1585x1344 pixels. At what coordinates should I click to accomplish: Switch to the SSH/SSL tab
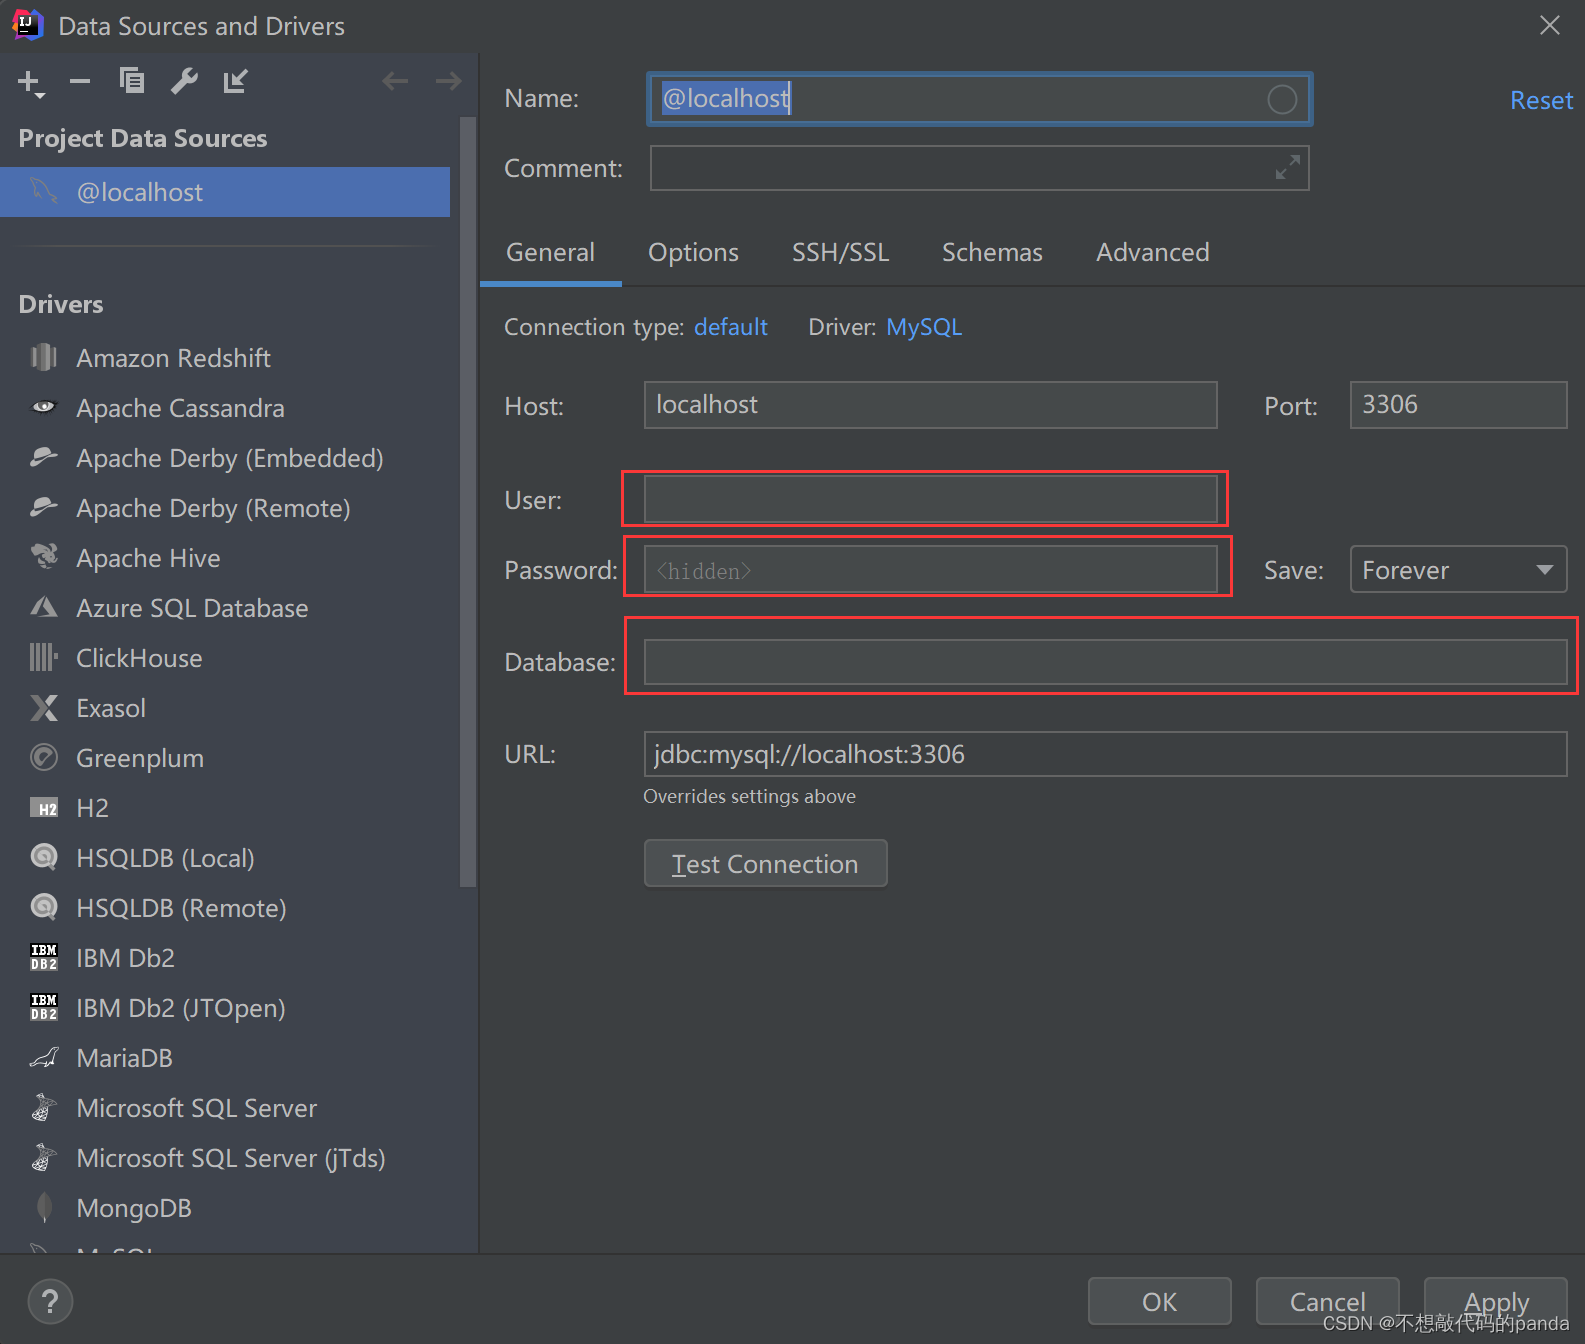(x=840, y=252)
